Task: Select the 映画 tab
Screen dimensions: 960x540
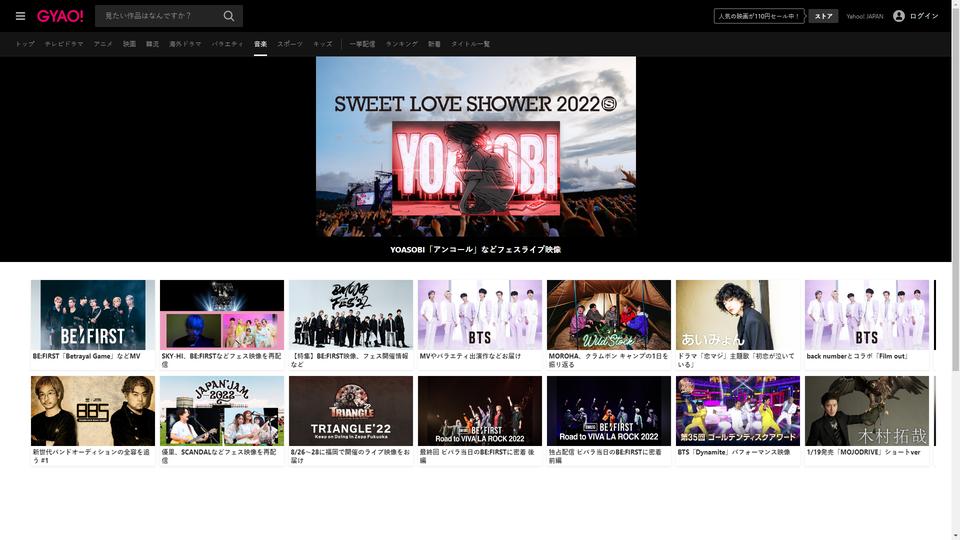Action: point(129,44)
